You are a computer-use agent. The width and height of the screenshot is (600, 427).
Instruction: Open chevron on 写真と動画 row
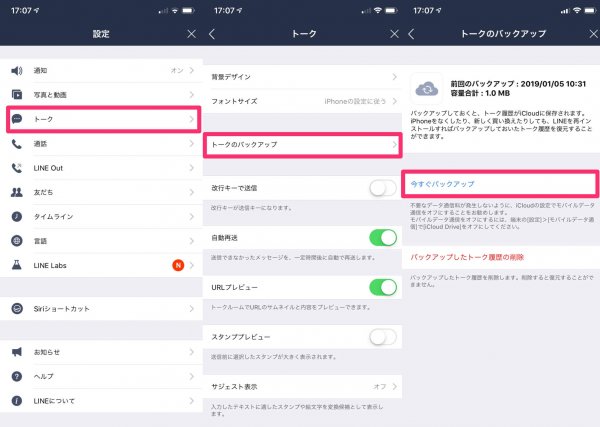[192, 95]
